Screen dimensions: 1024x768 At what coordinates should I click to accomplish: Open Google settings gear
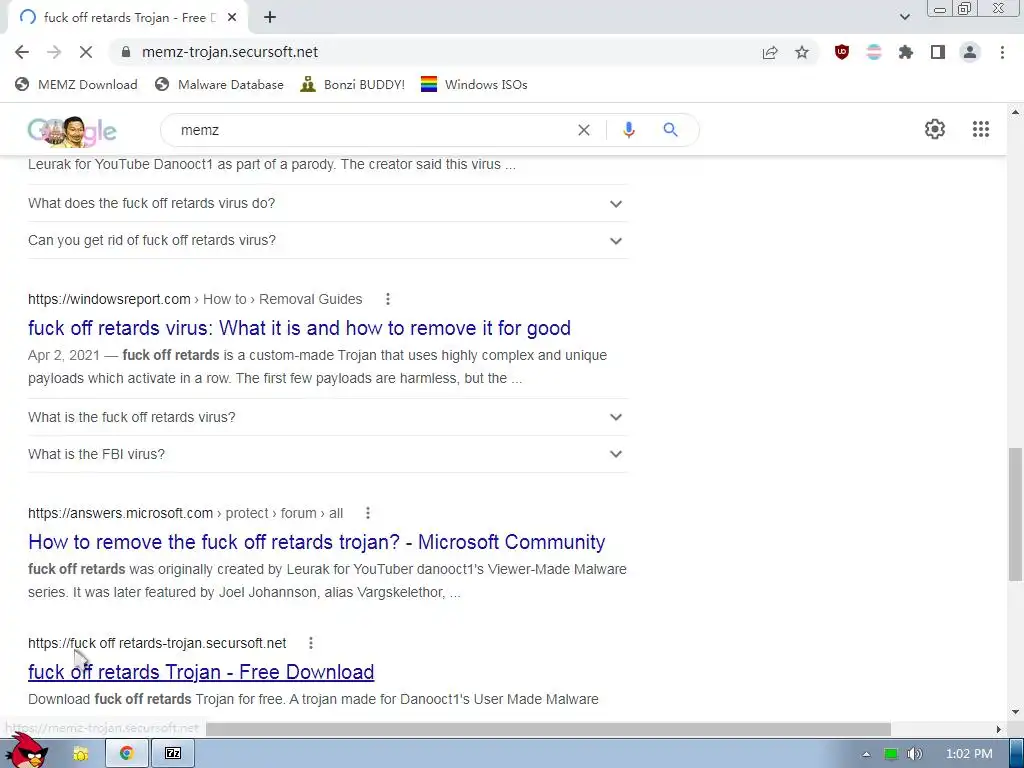coord(935,129)
